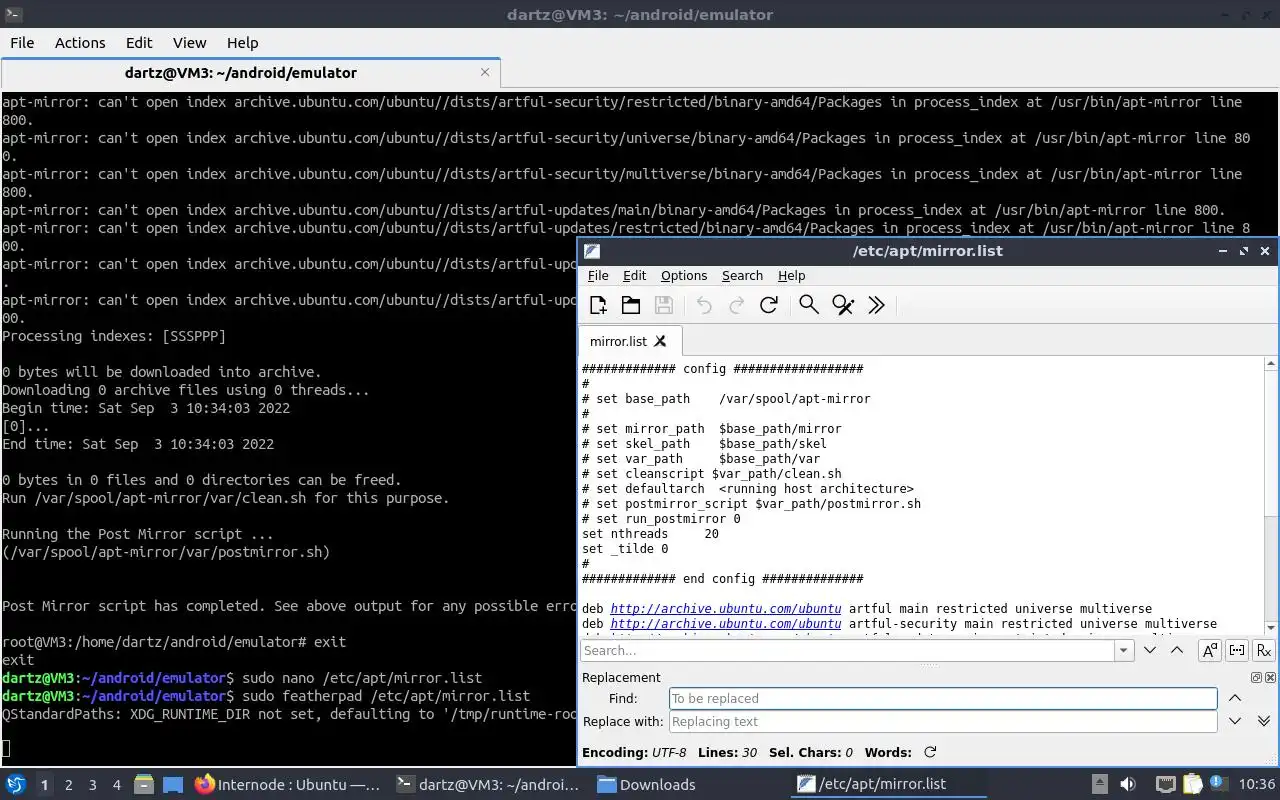Click the removable media tray icon
Viewport: 1280px width, 800px height.
click(1099, 785)
